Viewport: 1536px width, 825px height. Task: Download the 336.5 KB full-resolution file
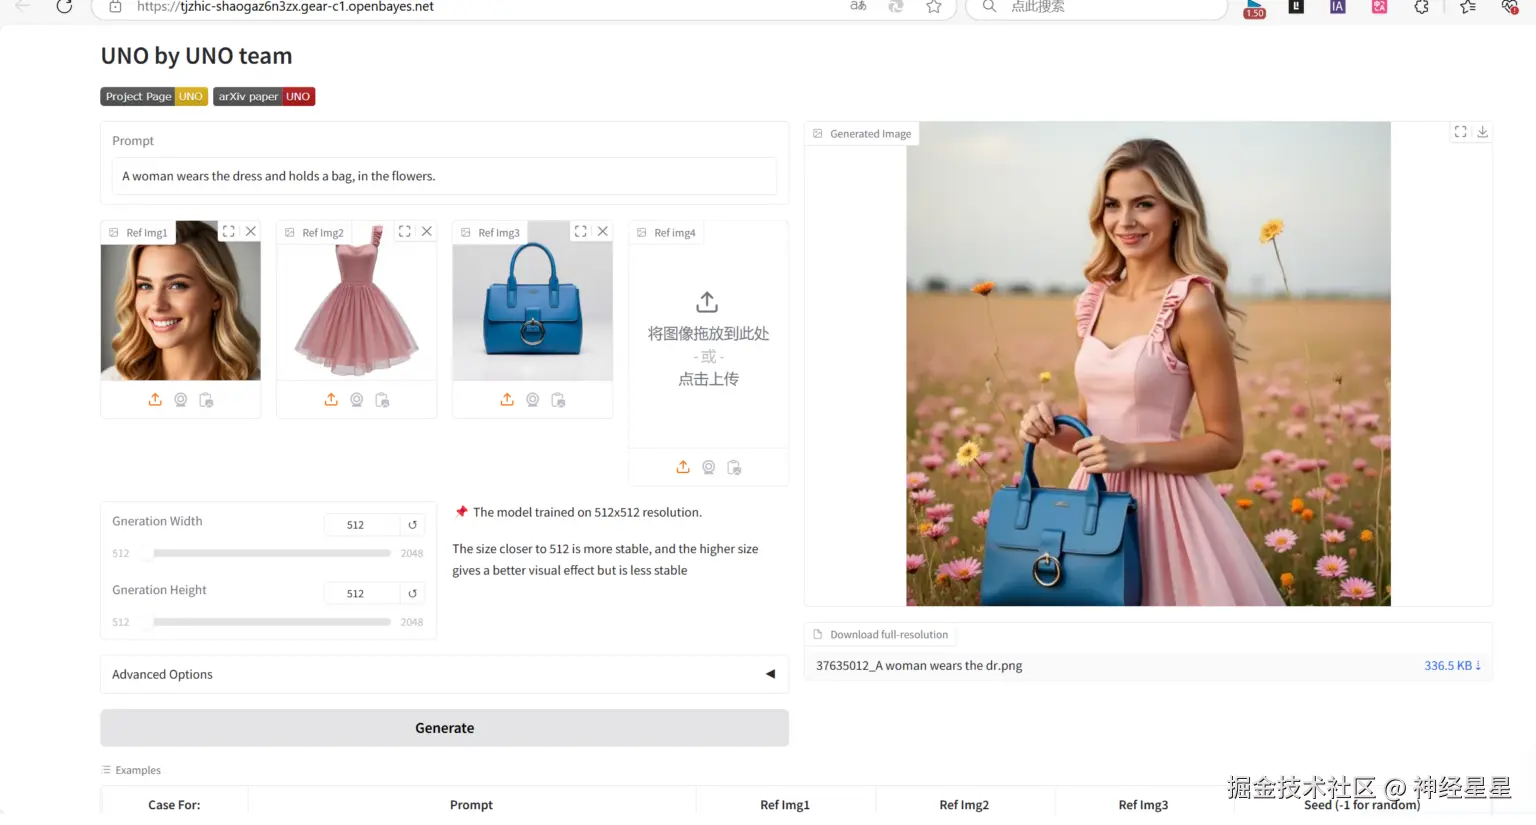pyautogui.click(x=1452, y=666)
